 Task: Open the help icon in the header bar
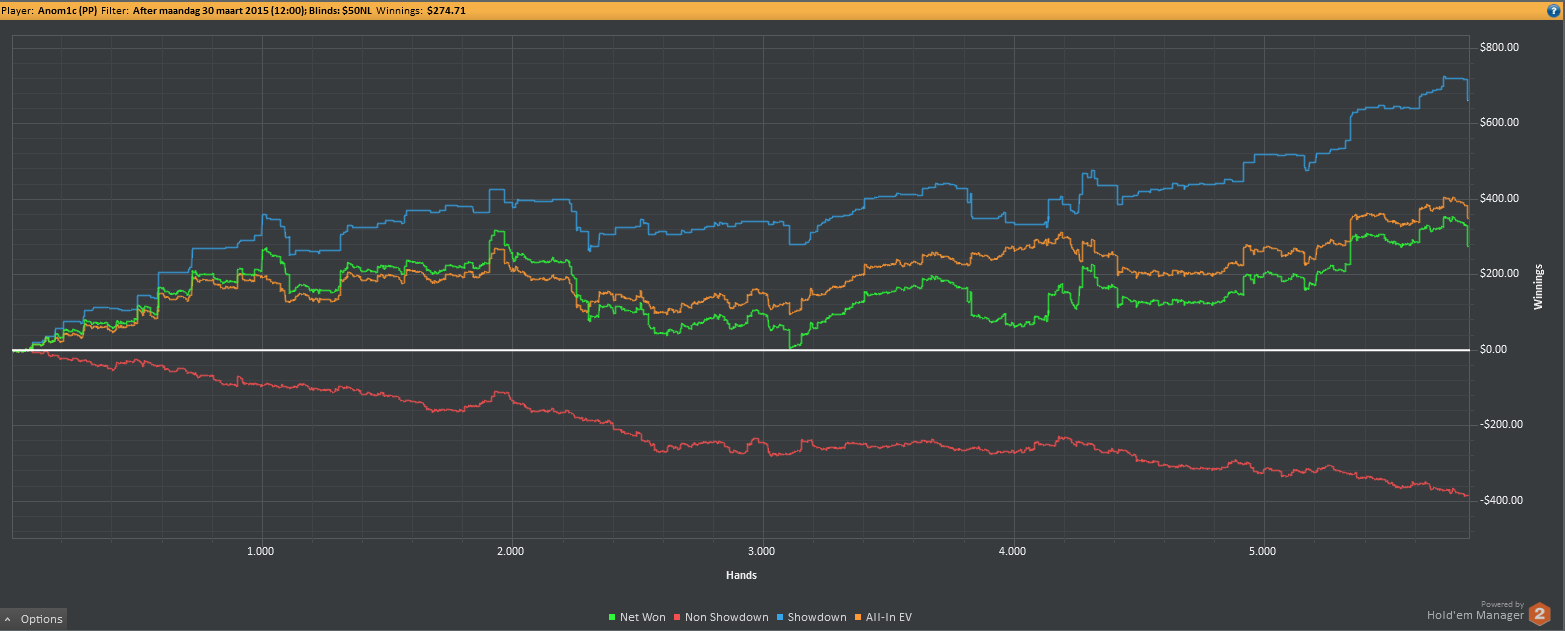1554,10
